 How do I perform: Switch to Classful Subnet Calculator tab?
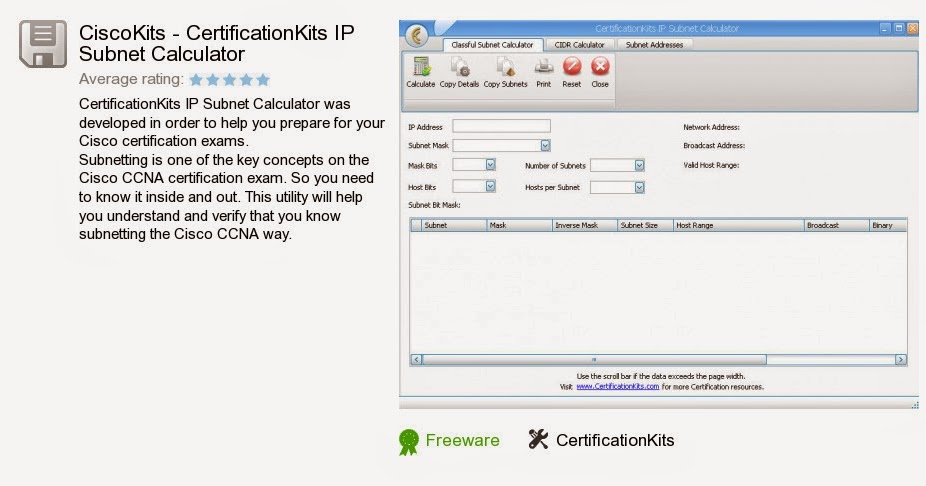point(492,45)
